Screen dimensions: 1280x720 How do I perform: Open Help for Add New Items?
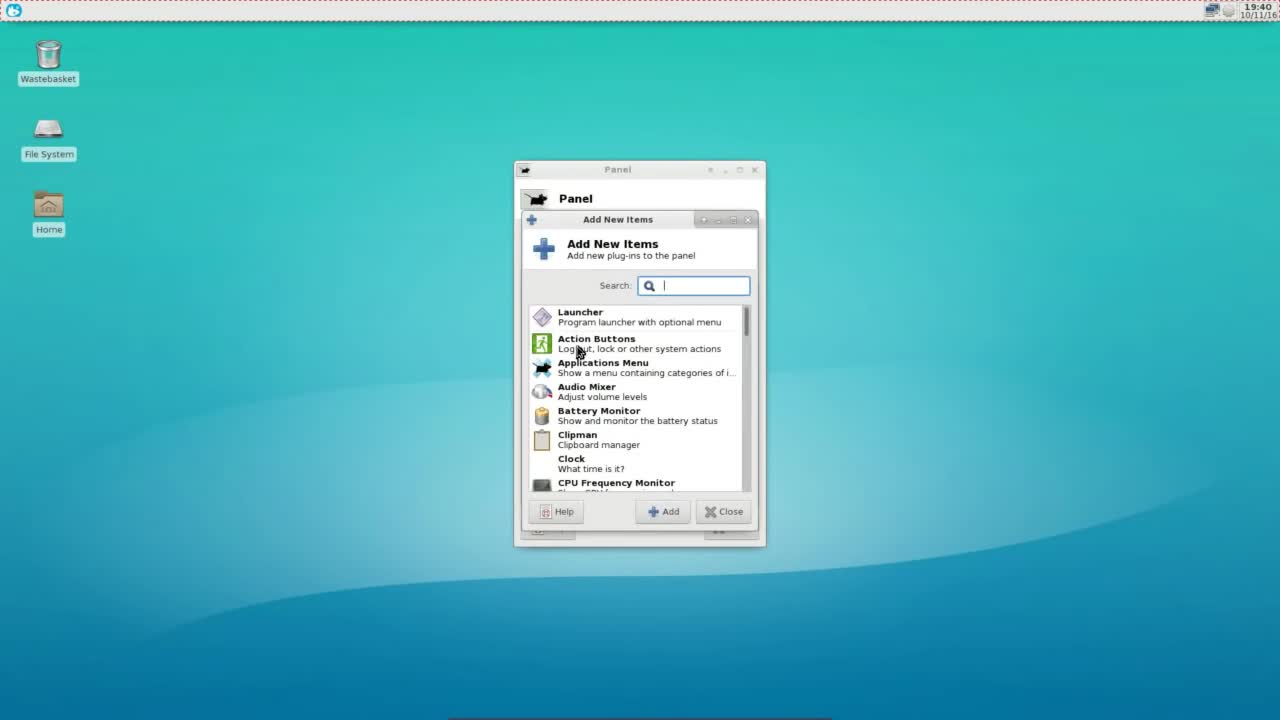556,512
